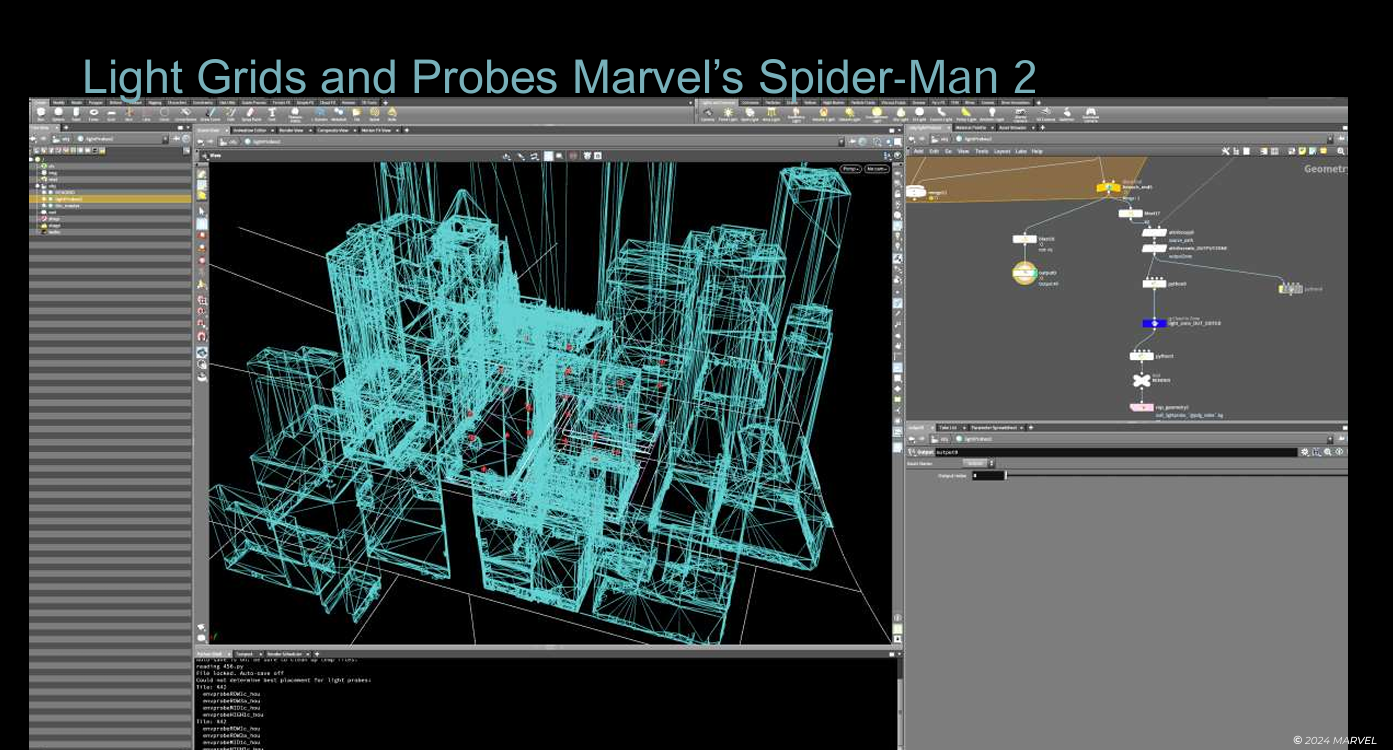Open the No cam camera dropdown
The height and width of the screenshot is (750, 1393).
tap(877, 169)
